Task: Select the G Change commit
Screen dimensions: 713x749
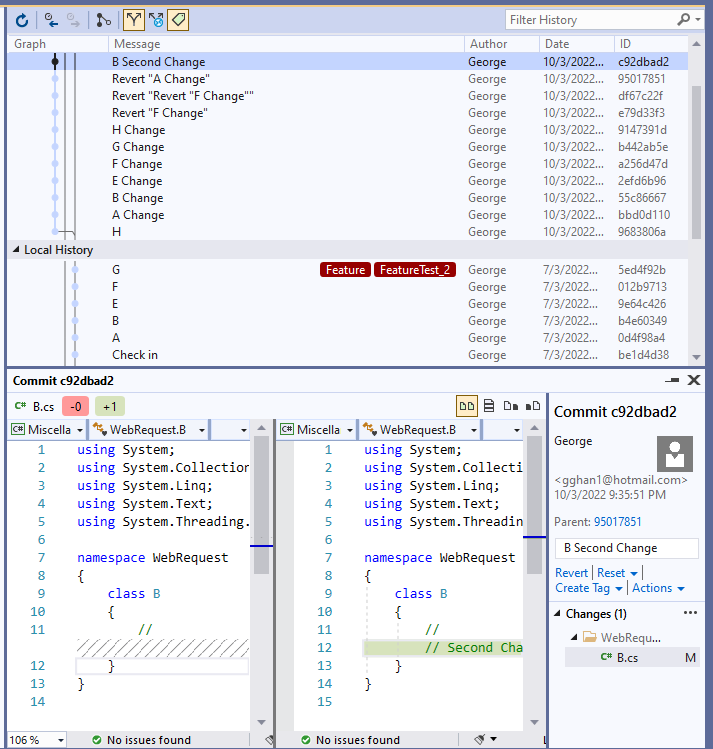Action: [348, 147]
